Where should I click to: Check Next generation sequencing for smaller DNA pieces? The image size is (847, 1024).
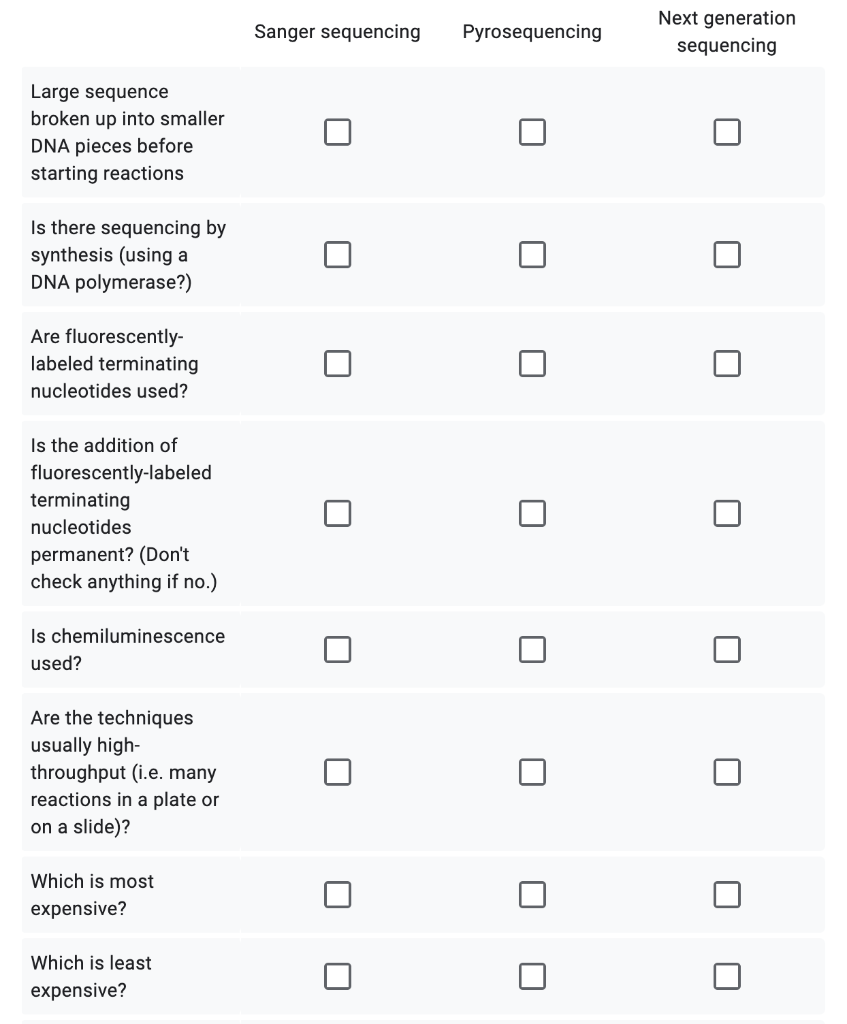[727, 132]
